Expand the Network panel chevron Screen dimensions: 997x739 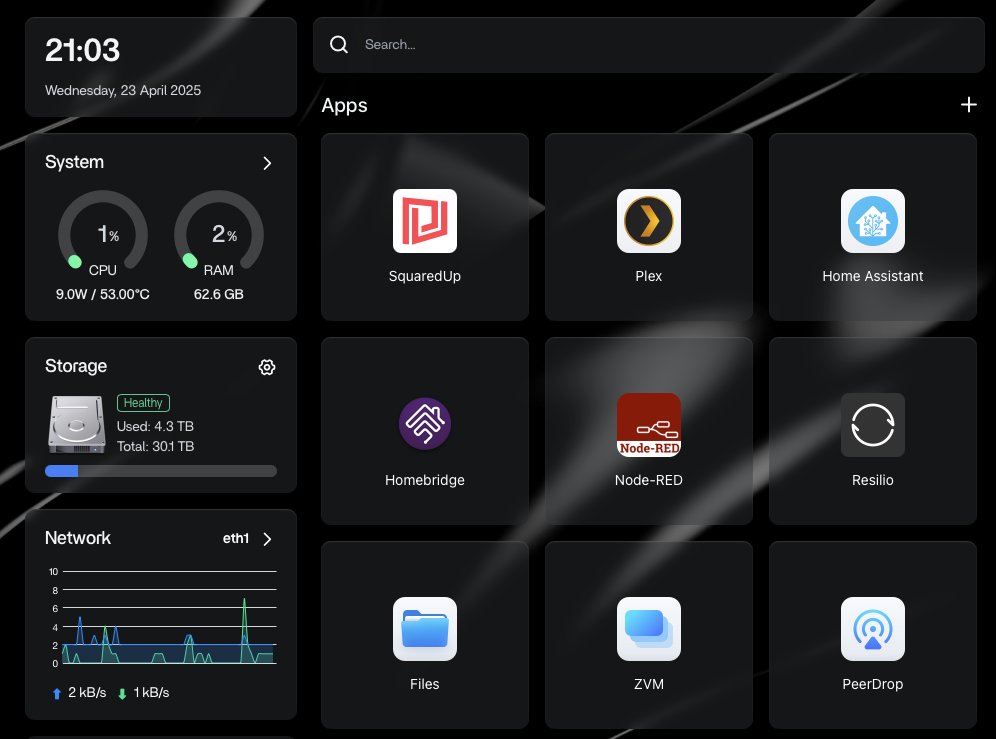point(267,539)
